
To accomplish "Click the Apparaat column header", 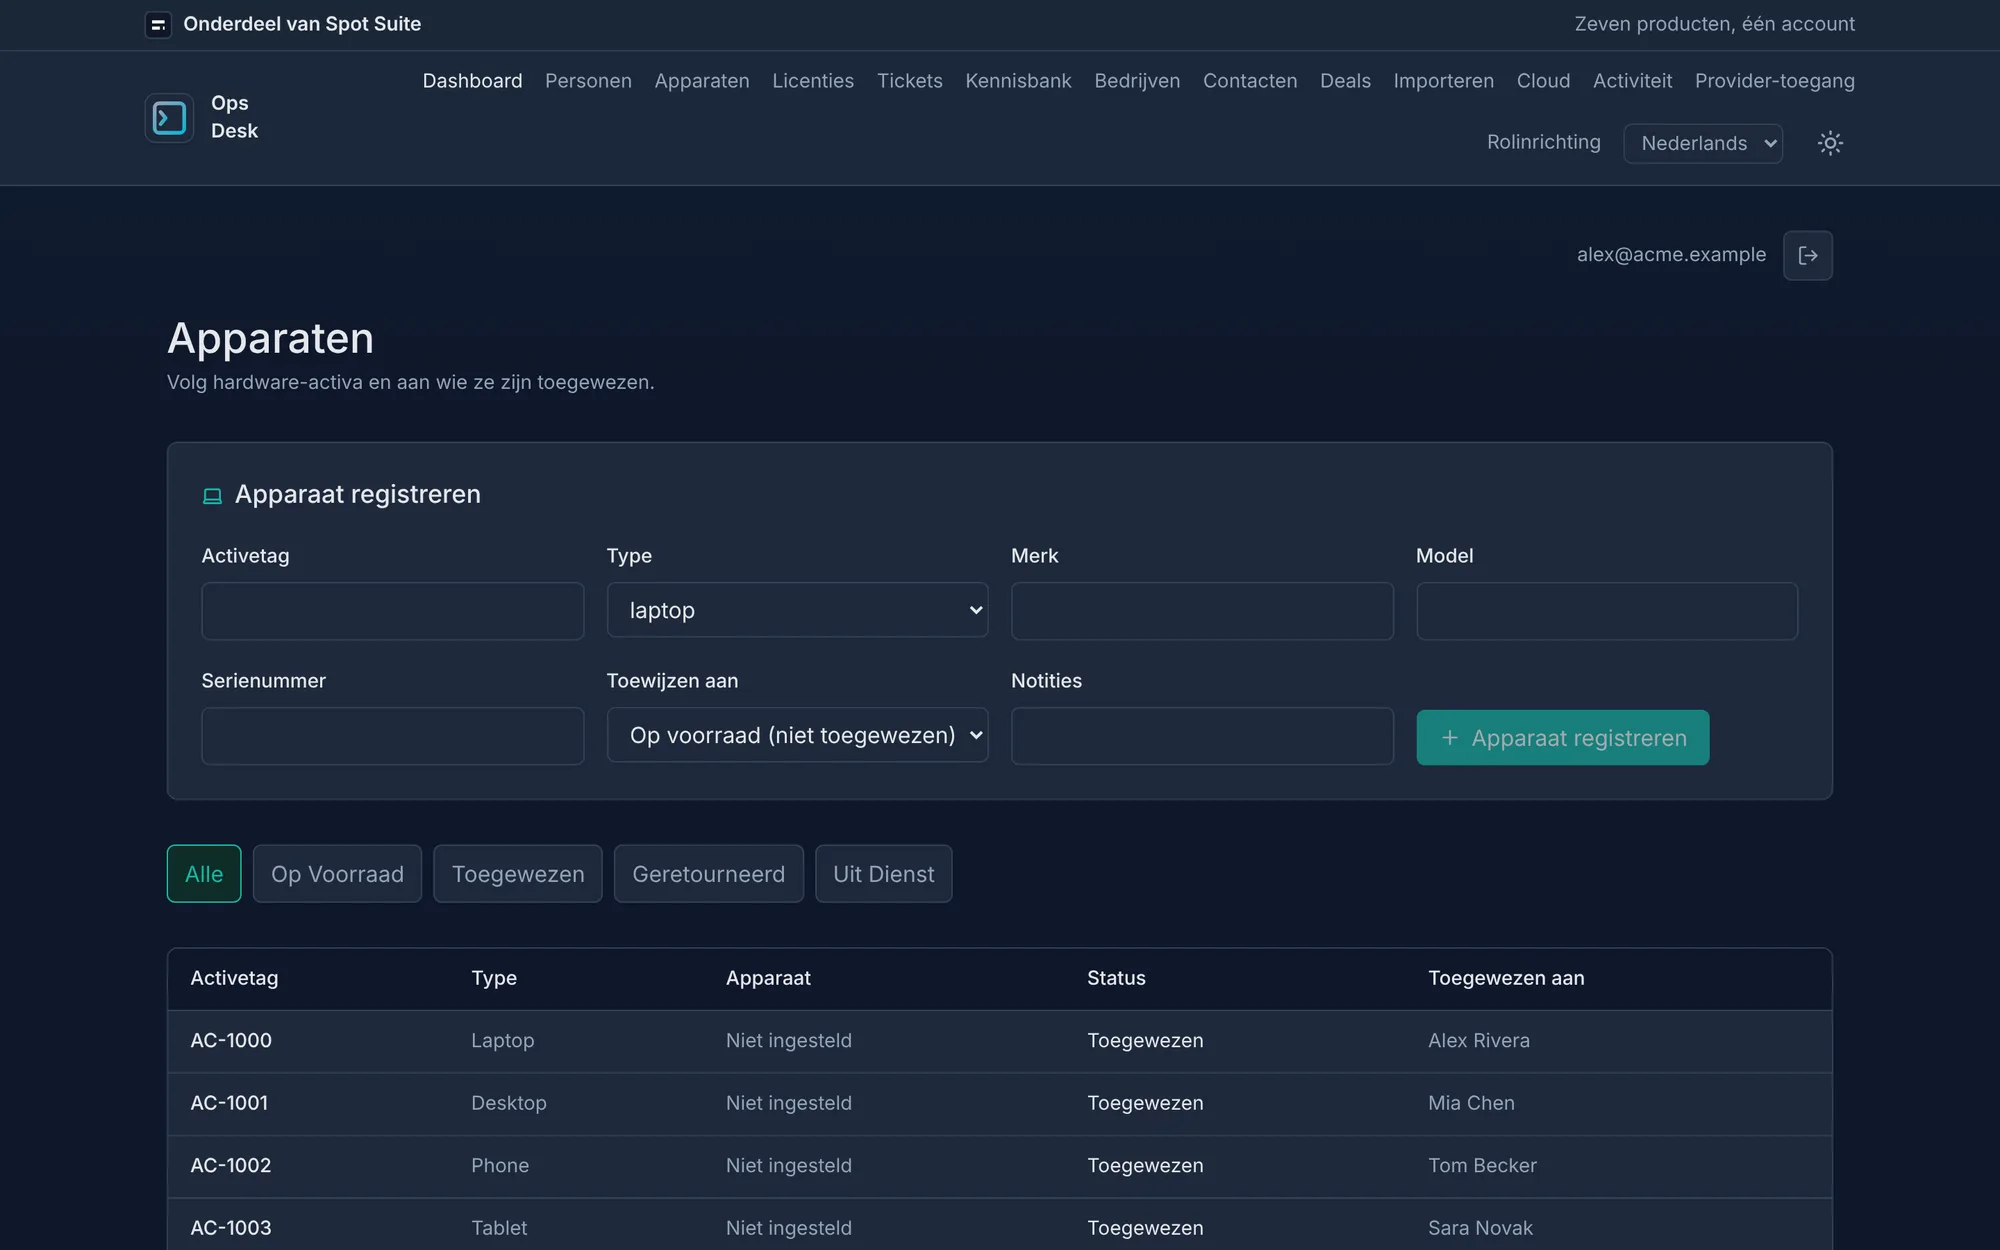I will 768,978.
